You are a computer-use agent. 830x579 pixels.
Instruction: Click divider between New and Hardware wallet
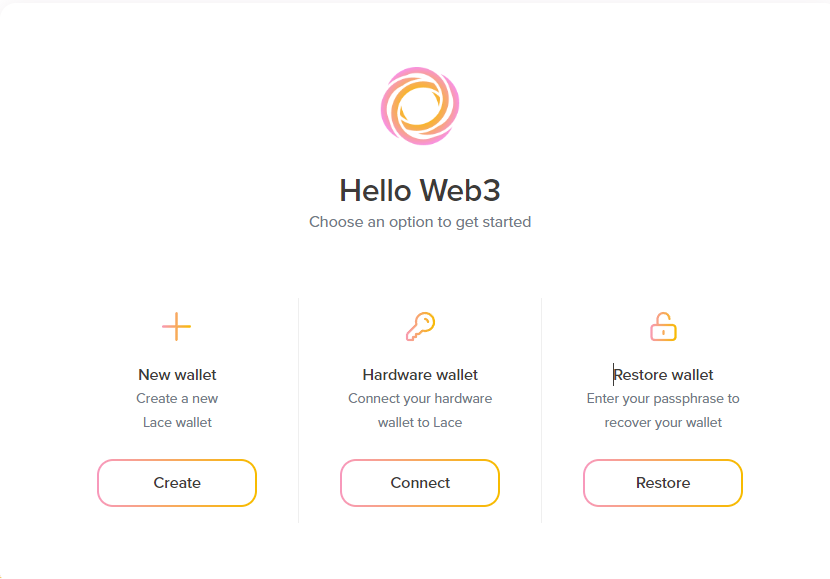pos(298,410)
